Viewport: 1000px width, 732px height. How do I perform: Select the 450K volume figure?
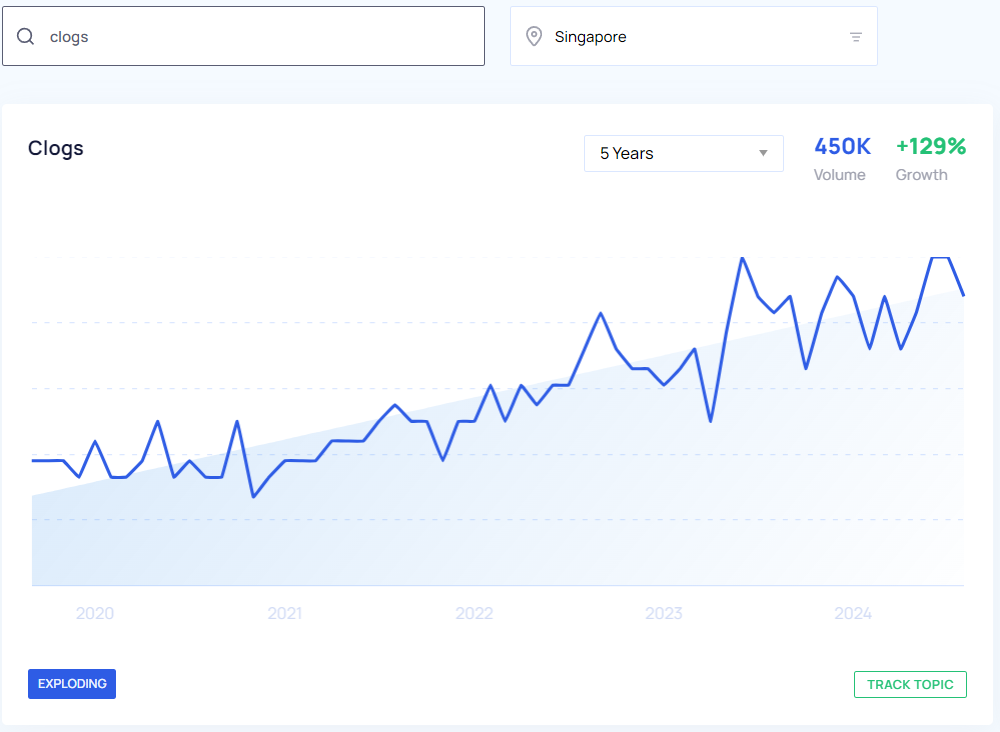(842, 147)
